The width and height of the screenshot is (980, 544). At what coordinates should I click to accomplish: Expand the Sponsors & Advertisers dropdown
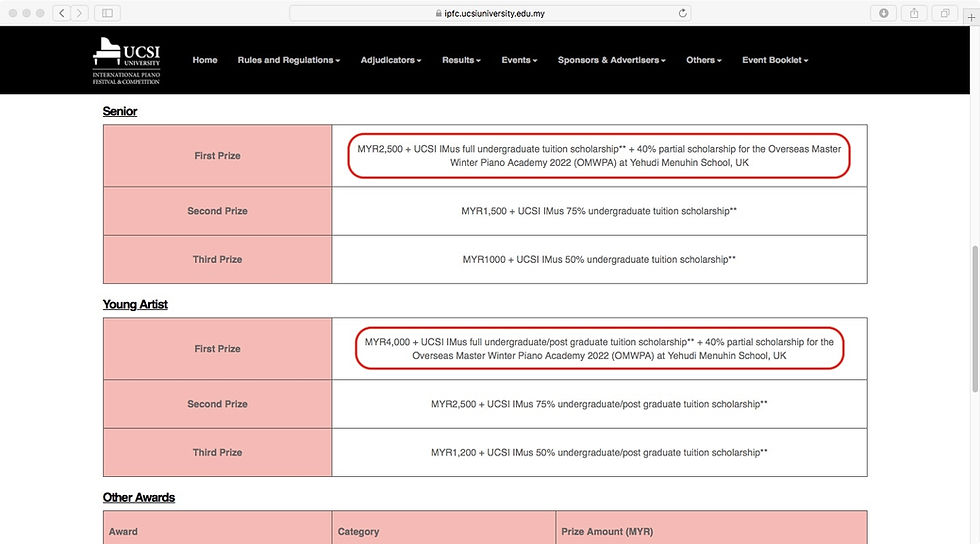point(611,60)
